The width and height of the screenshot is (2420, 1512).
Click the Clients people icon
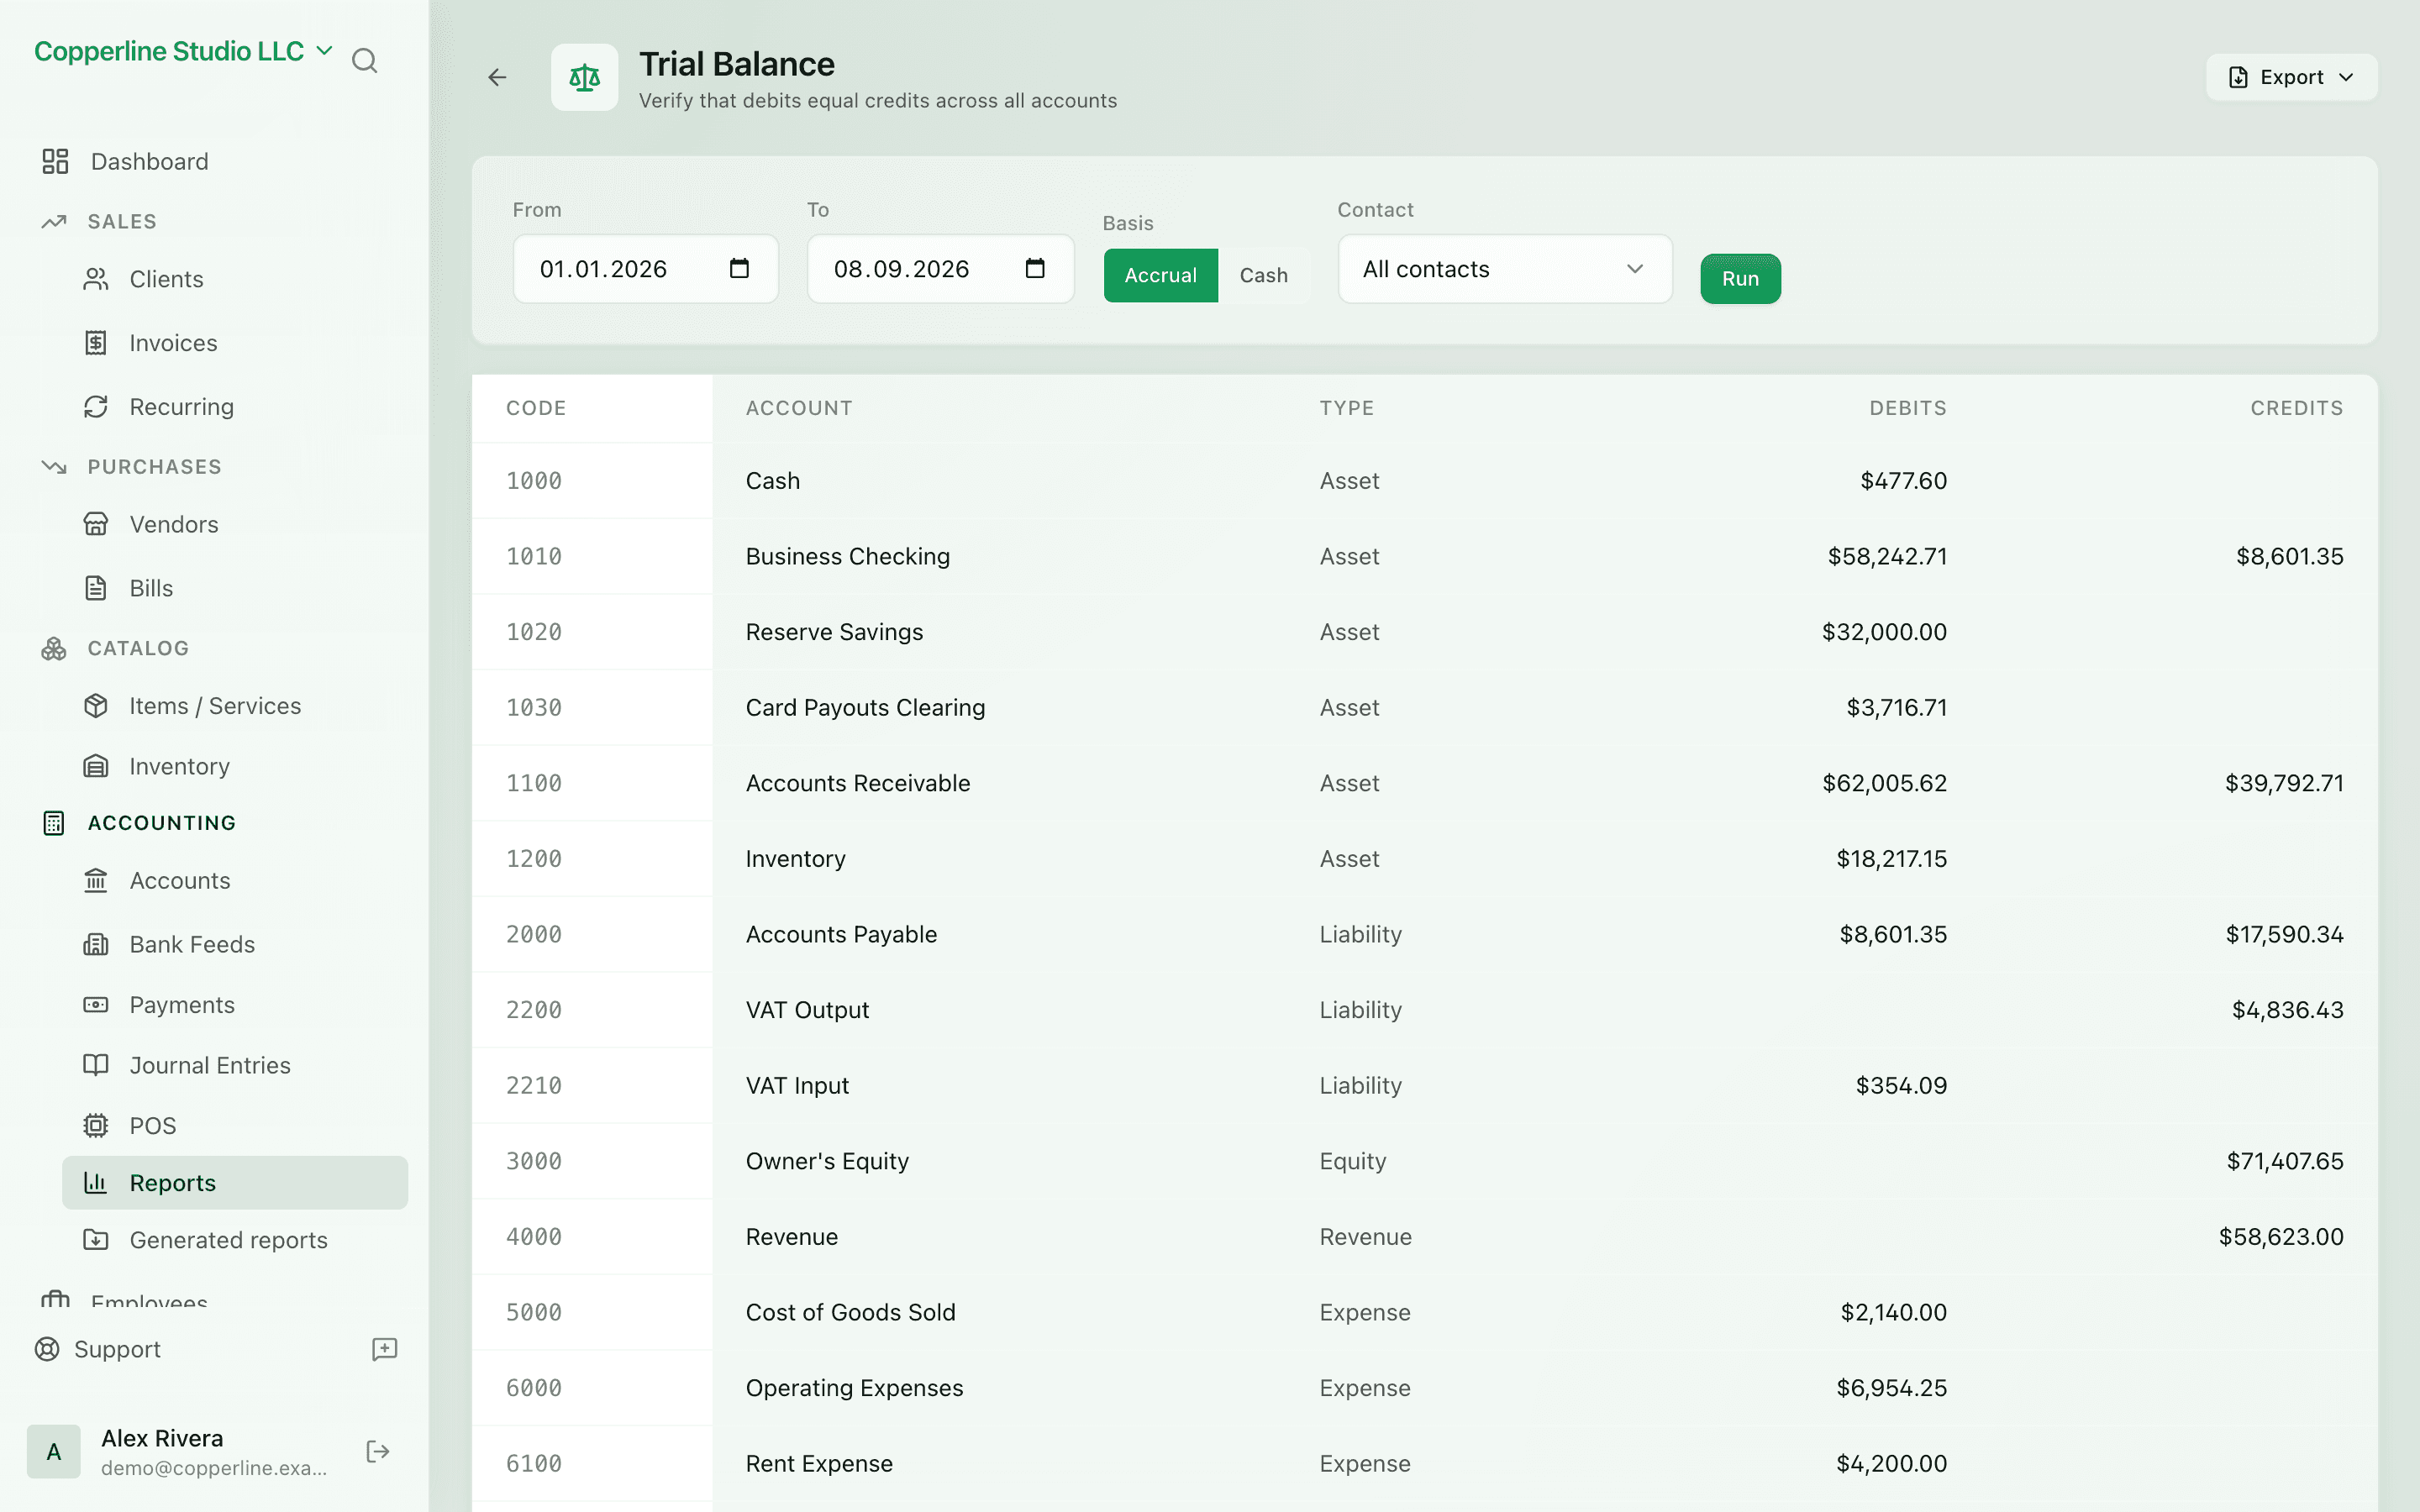(x=96, y=279)
